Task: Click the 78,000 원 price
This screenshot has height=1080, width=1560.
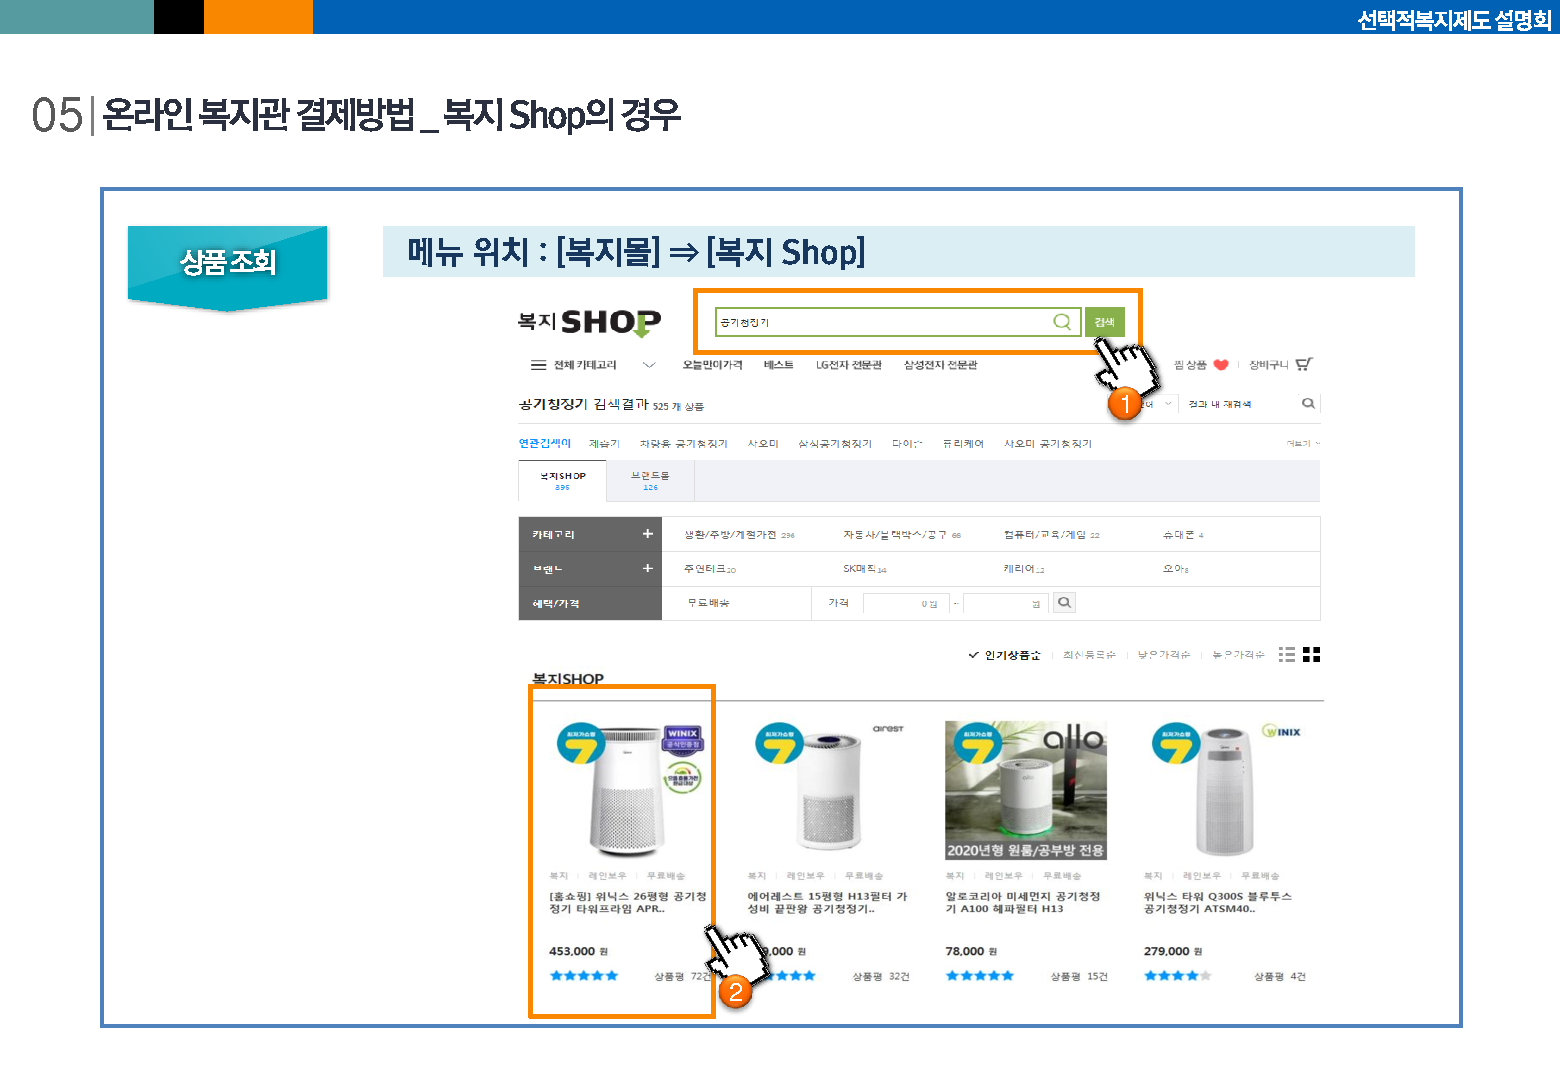Action: [x=971, y=951]
